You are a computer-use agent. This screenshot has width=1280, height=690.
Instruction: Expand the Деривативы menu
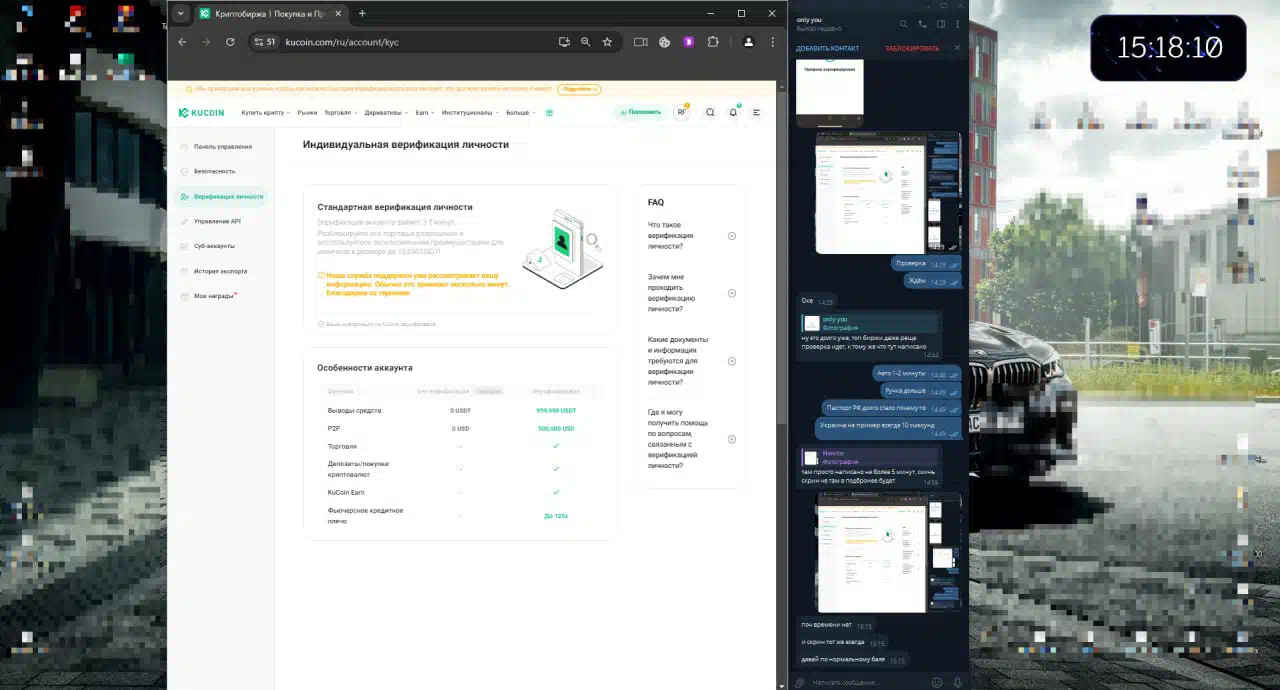pos(386,113)
